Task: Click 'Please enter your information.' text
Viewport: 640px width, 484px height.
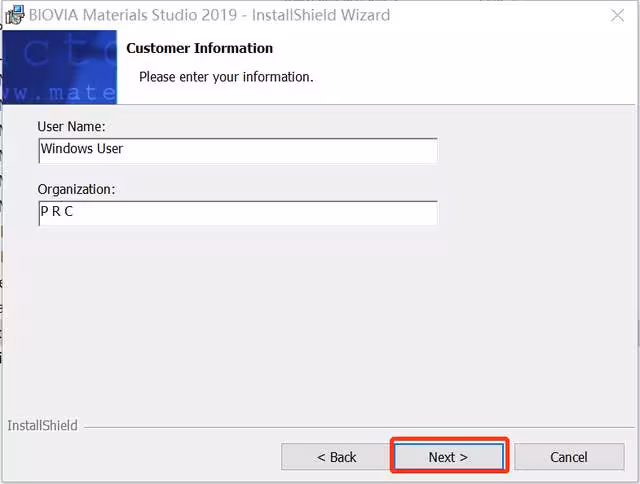Action: 226,77
